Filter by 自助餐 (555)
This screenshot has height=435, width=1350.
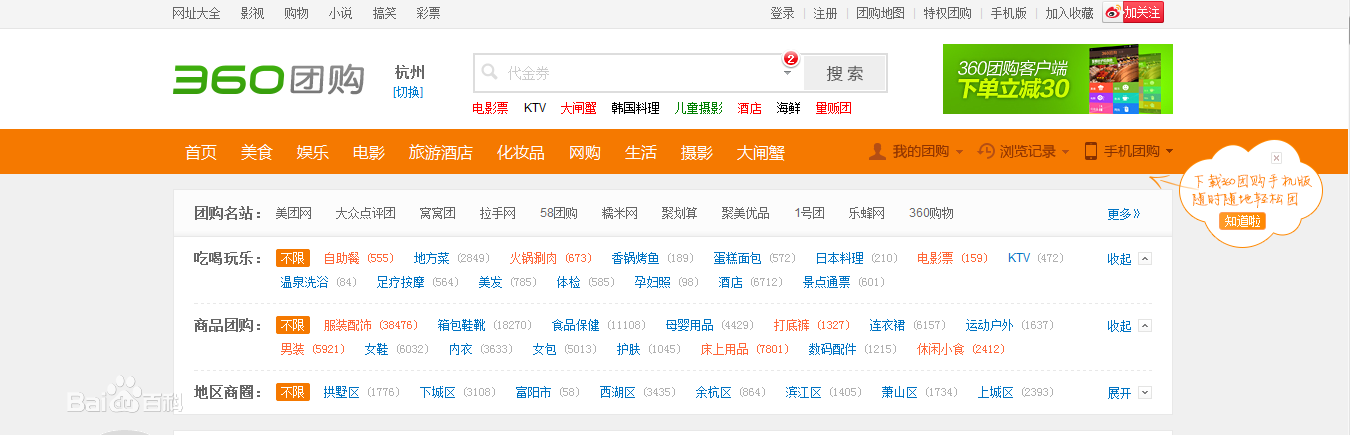coord(359,258)
